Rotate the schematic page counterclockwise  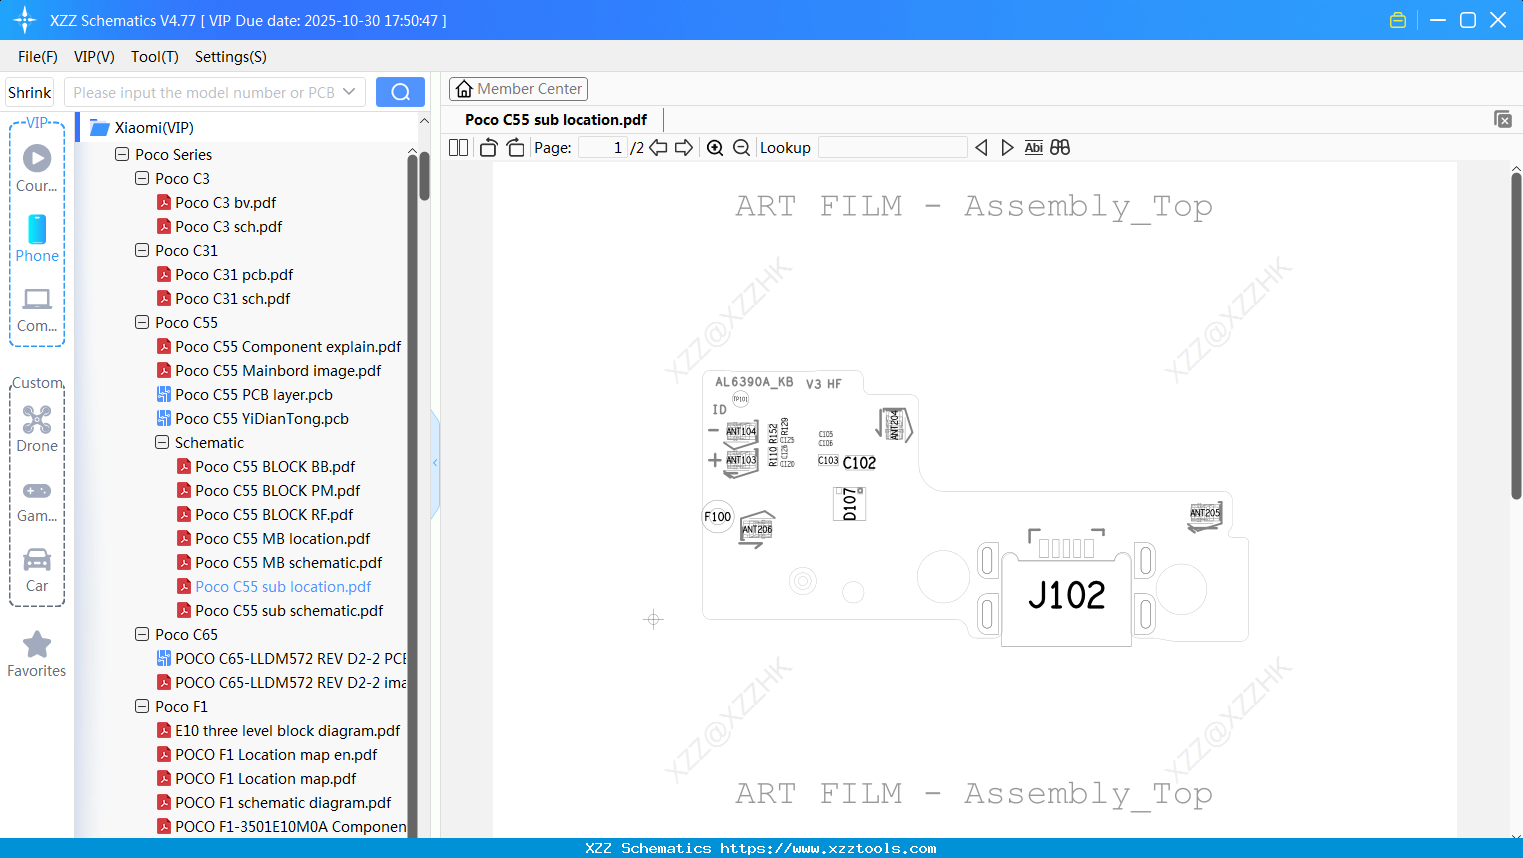click(x=487, y=147)
